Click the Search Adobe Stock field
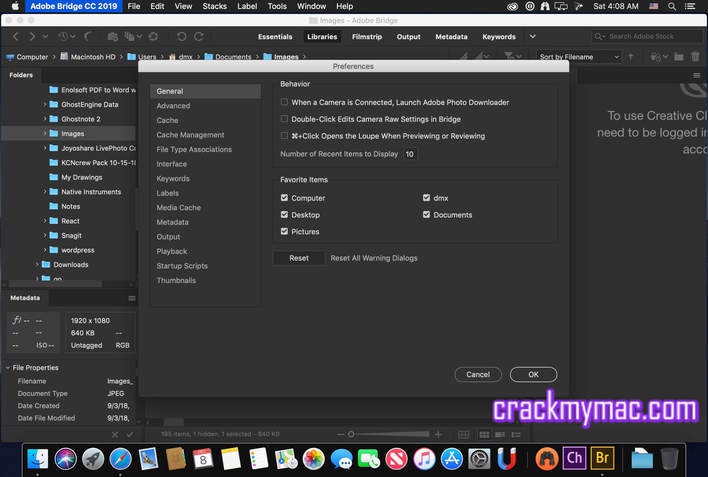Screen dimensions: 708x477 (x=647, y=36)
